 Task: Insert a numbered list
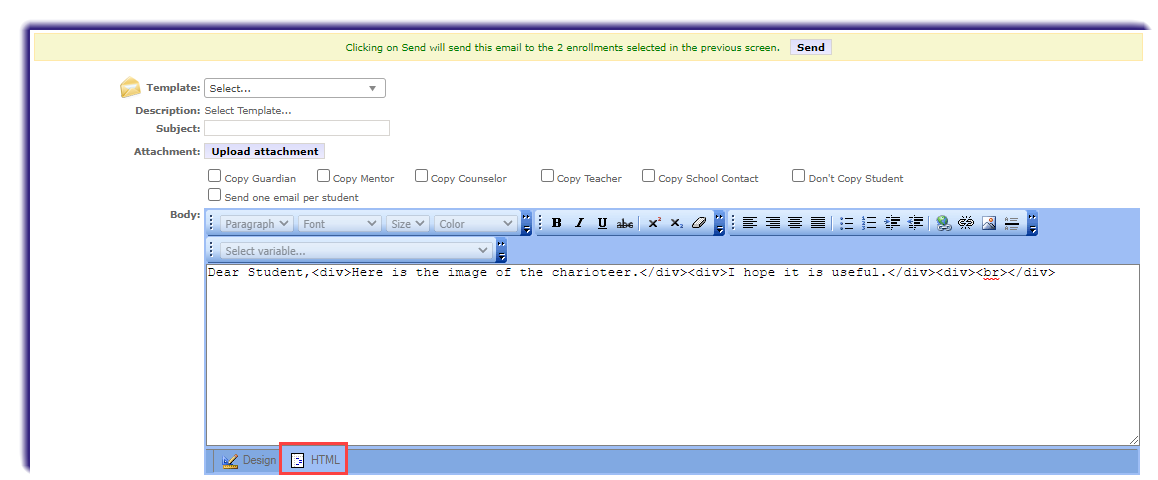(x=869, y=223)
